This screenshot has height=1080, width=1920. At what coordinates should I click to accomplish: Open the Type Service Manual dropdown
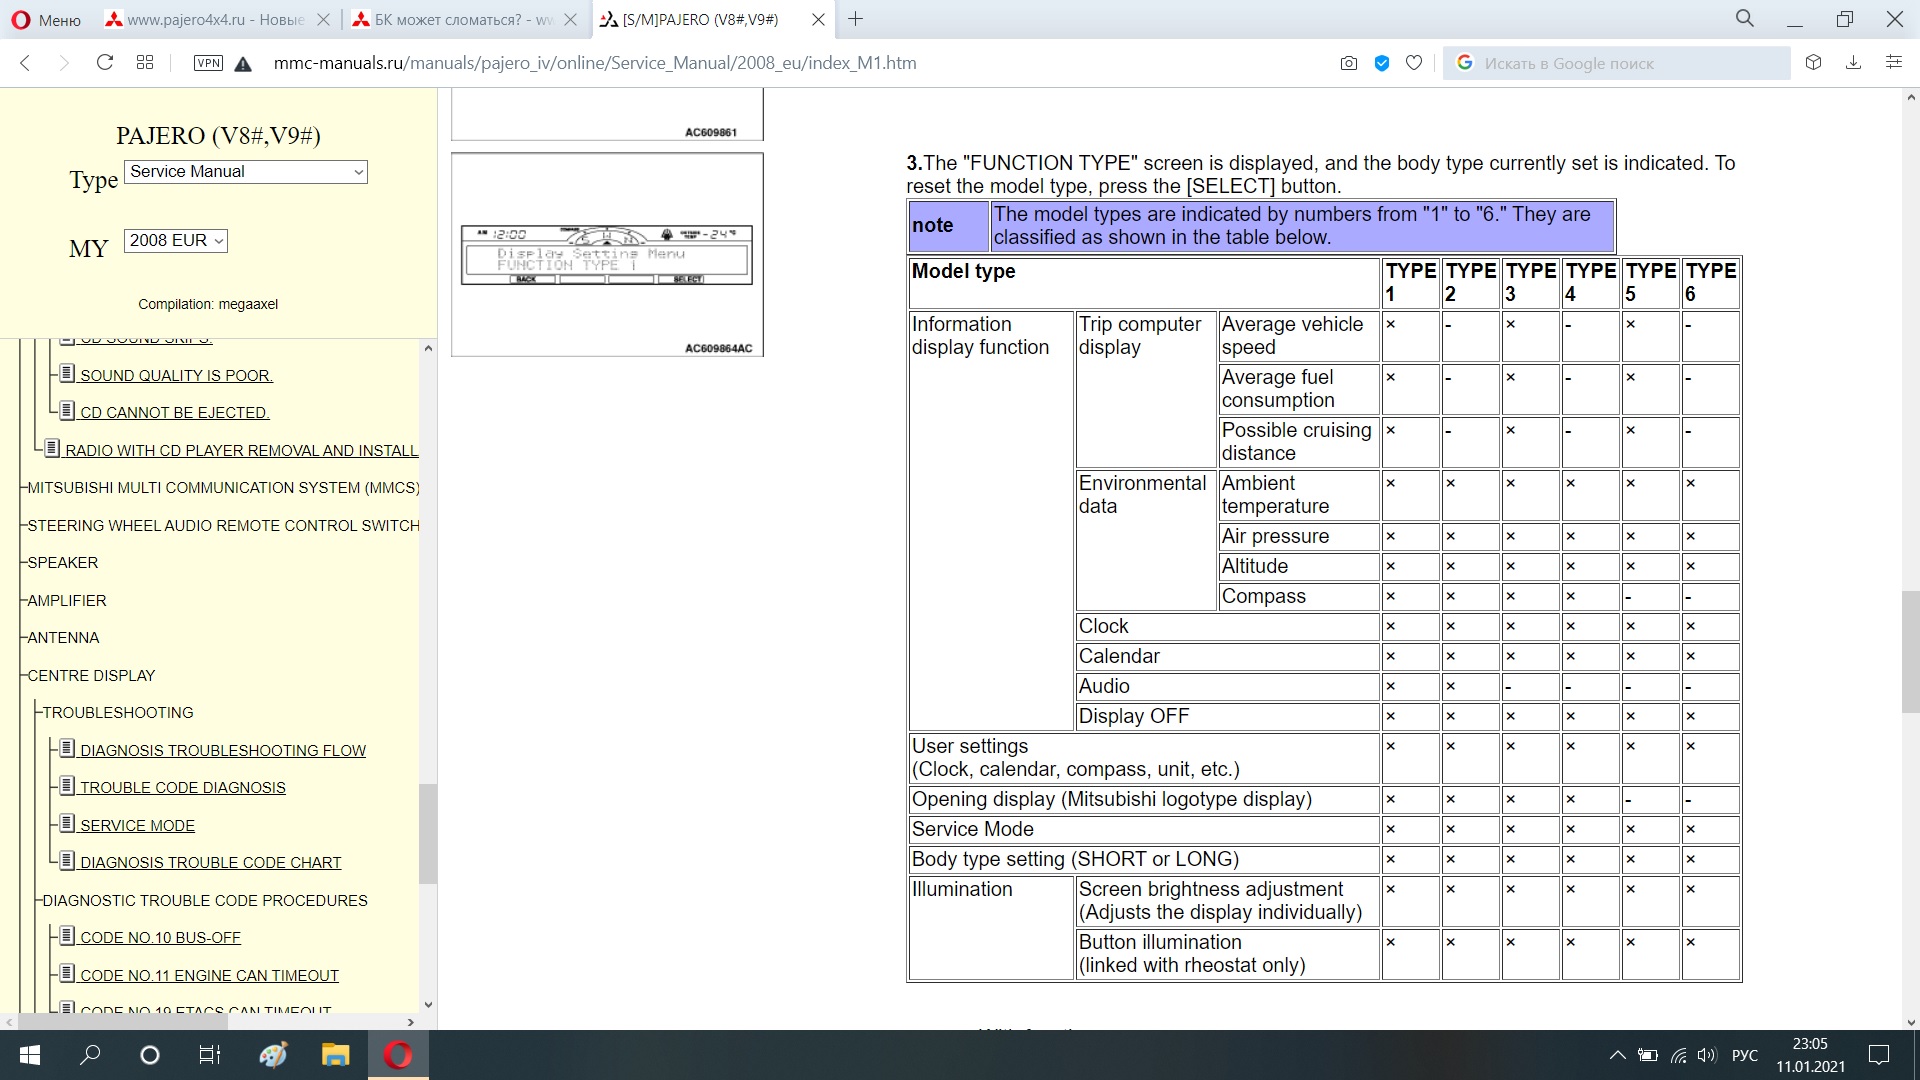click(246, 172)
